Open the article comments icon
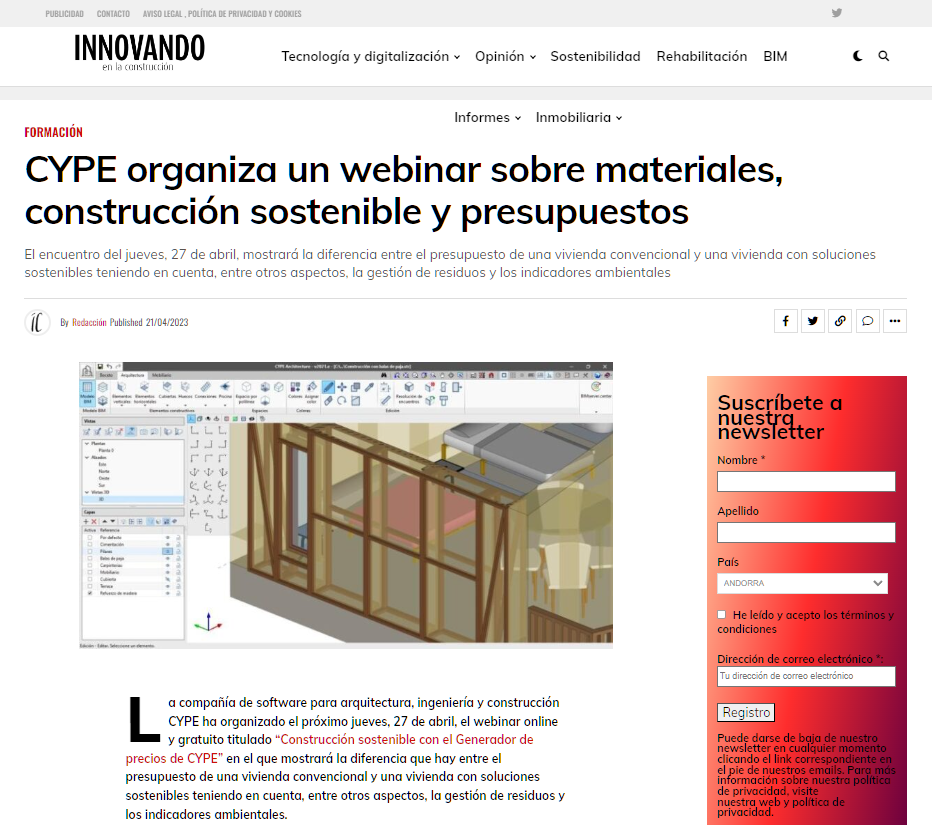This screenshot has width=932, height=825. coord(867,320)
